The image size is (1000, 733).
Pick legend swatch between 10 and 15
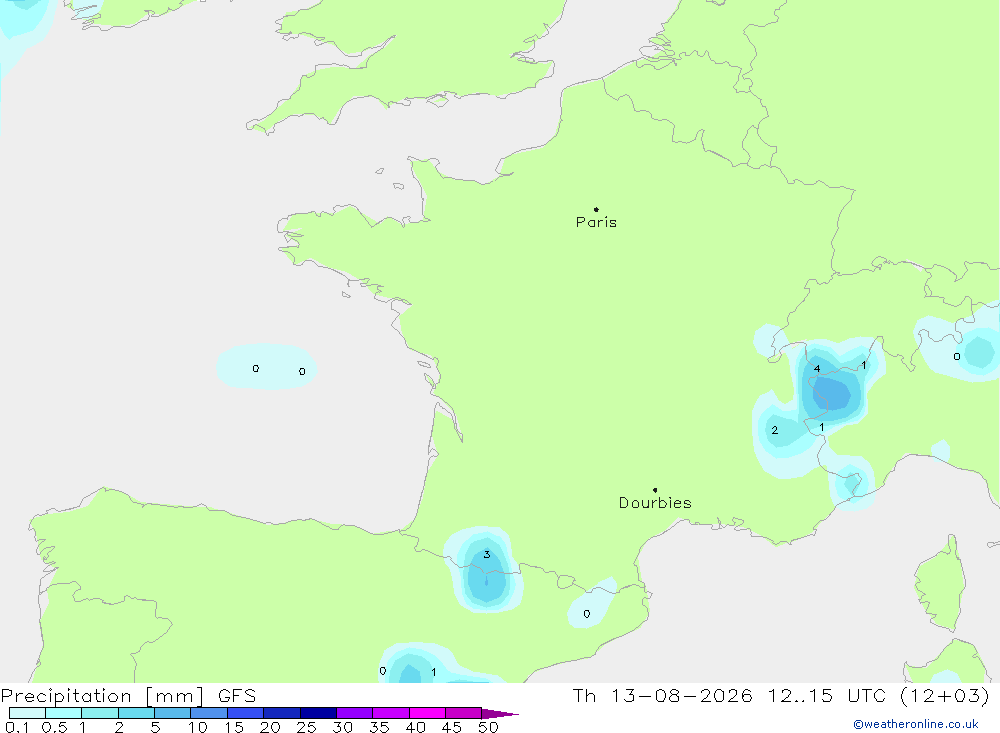pos(209,713)
